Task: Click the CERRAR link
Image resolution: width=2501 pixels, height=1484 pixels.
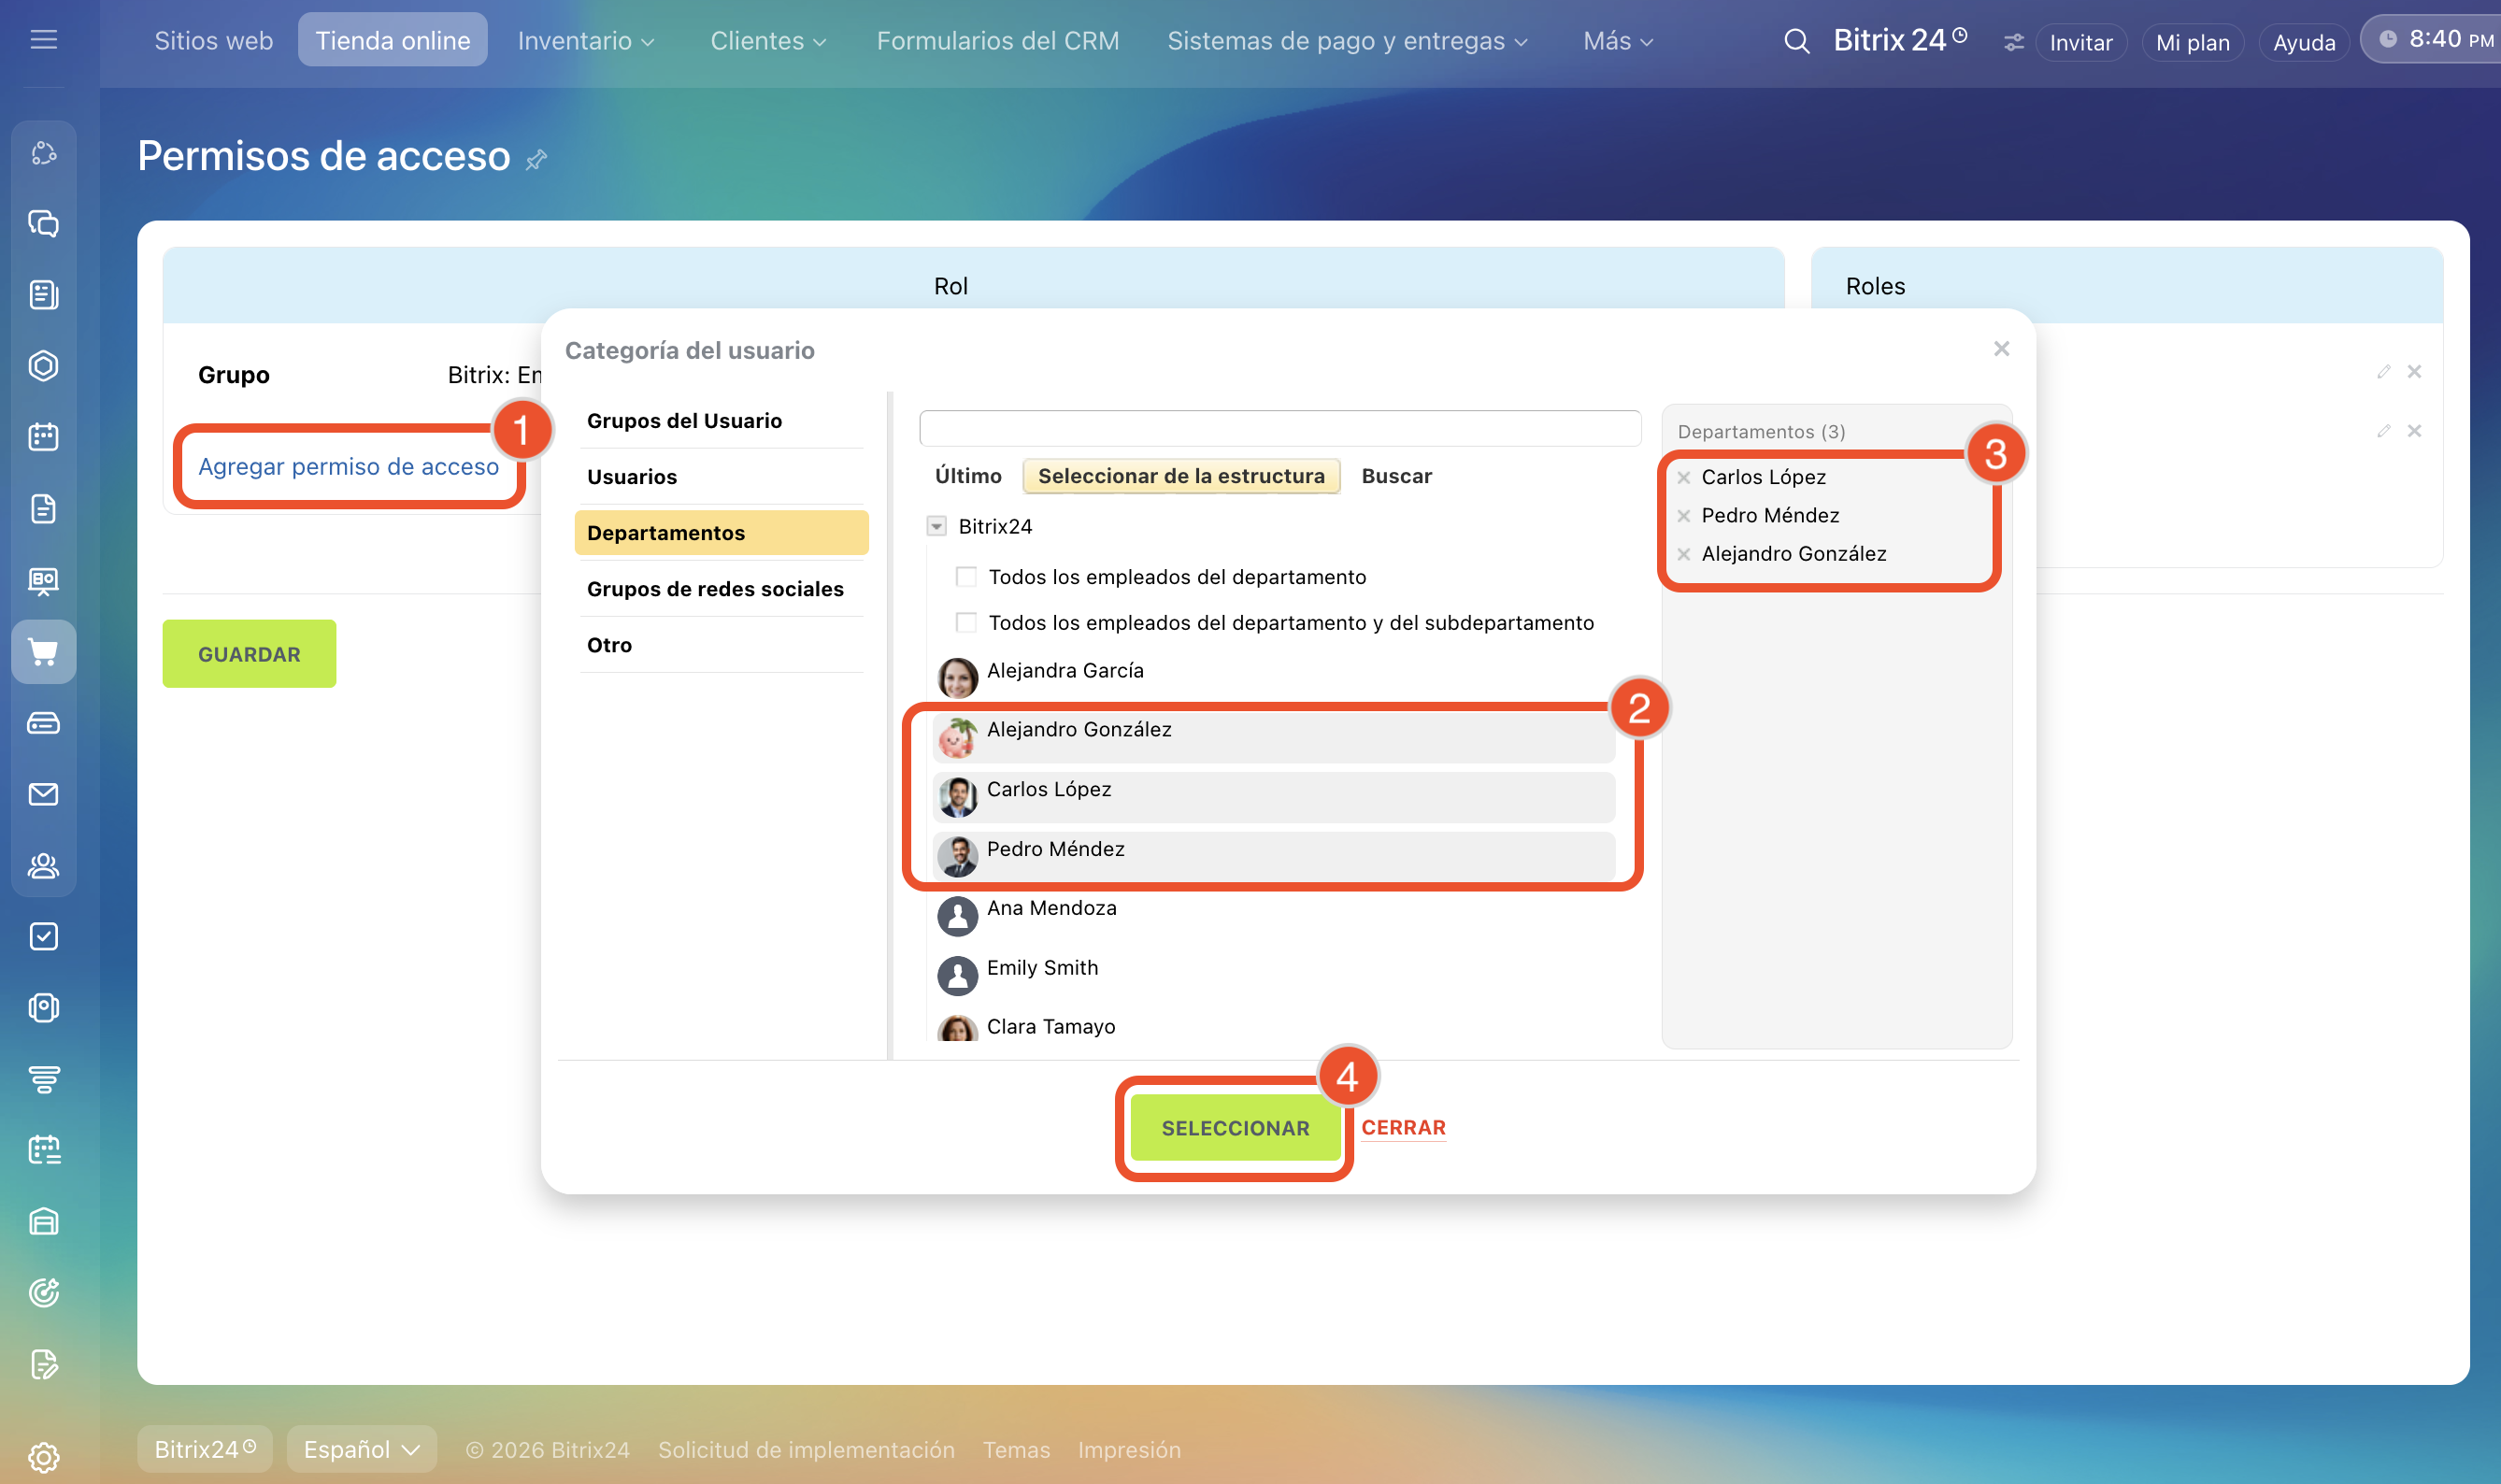Action: tap(1403, 1127)
